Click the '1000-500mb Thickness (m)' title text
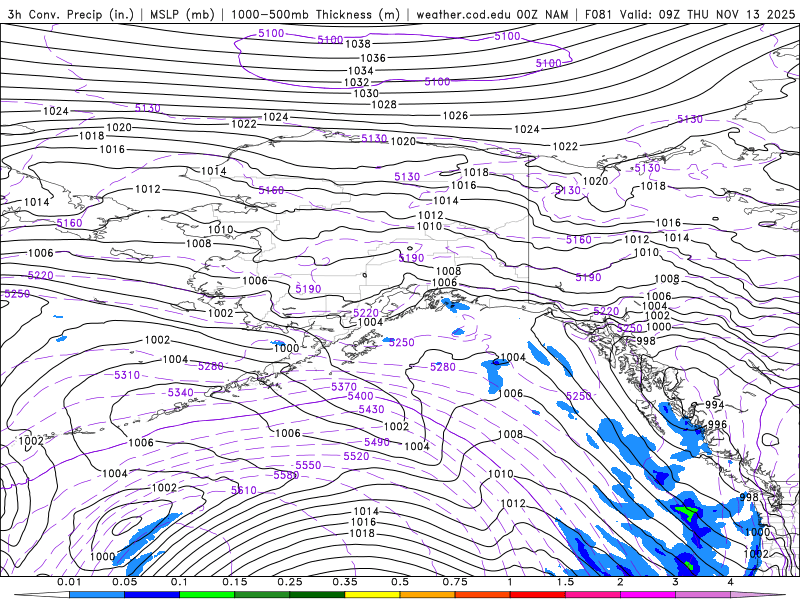Viewport: 800px width, 600px height. (315, 14)
